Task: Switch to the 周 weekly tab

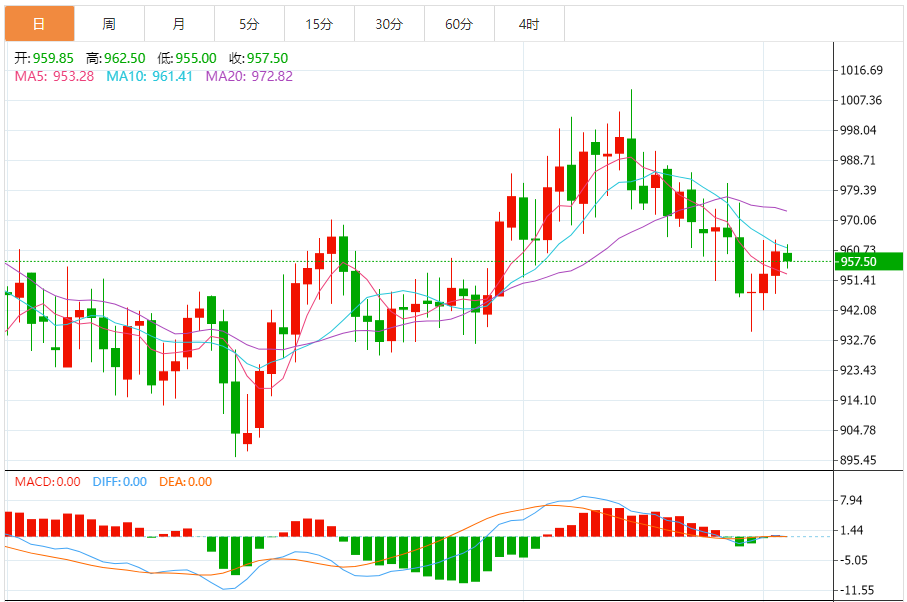Action: [x=109, y=24]
